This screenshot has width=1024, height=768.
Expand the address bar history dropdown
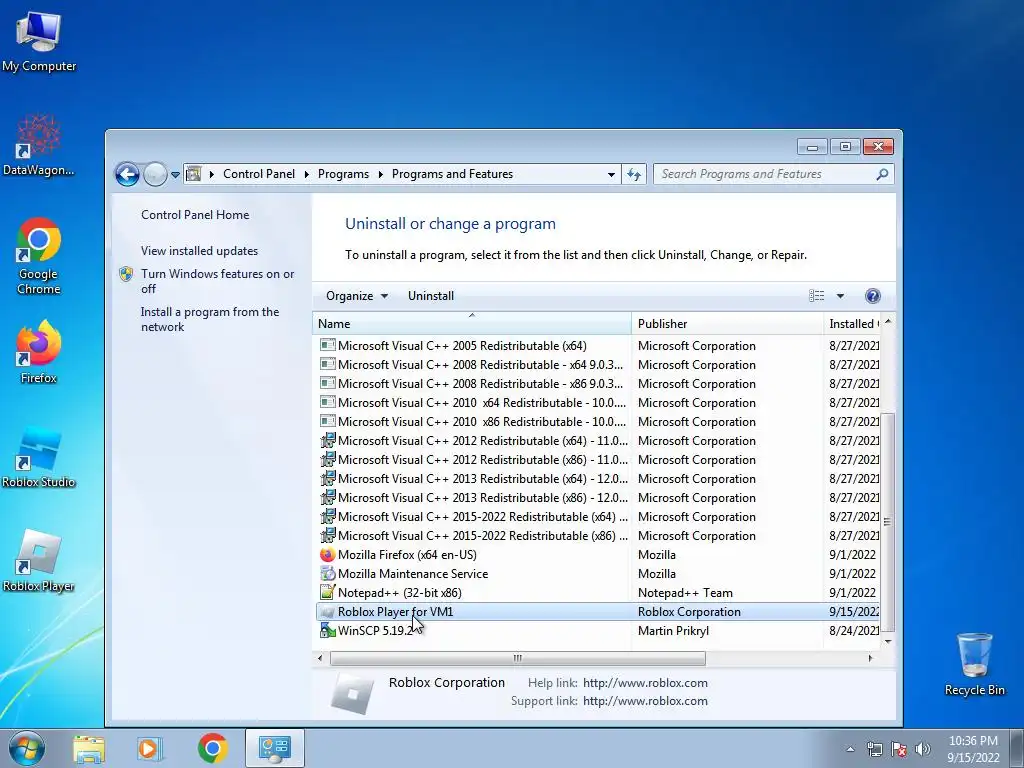tap(611, 174)
